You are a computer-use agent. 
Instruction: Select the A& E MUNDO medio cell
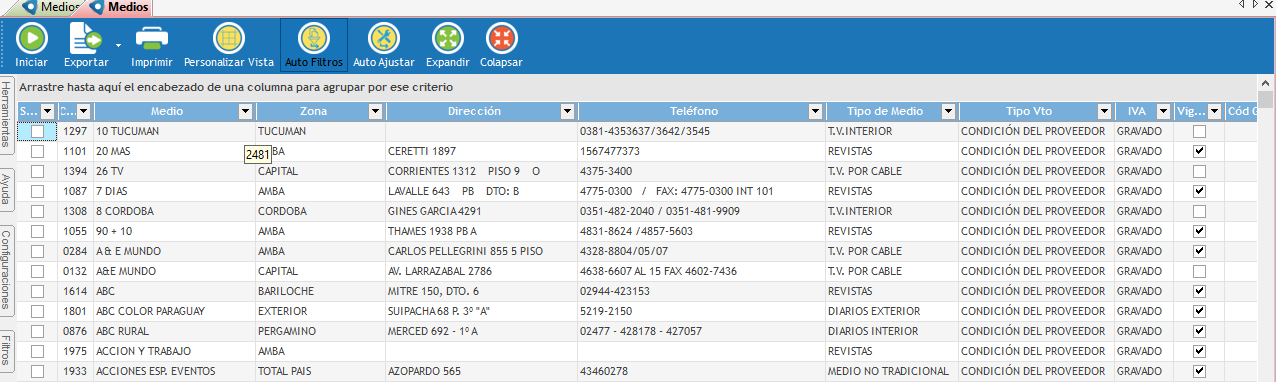tap(174, 251)
